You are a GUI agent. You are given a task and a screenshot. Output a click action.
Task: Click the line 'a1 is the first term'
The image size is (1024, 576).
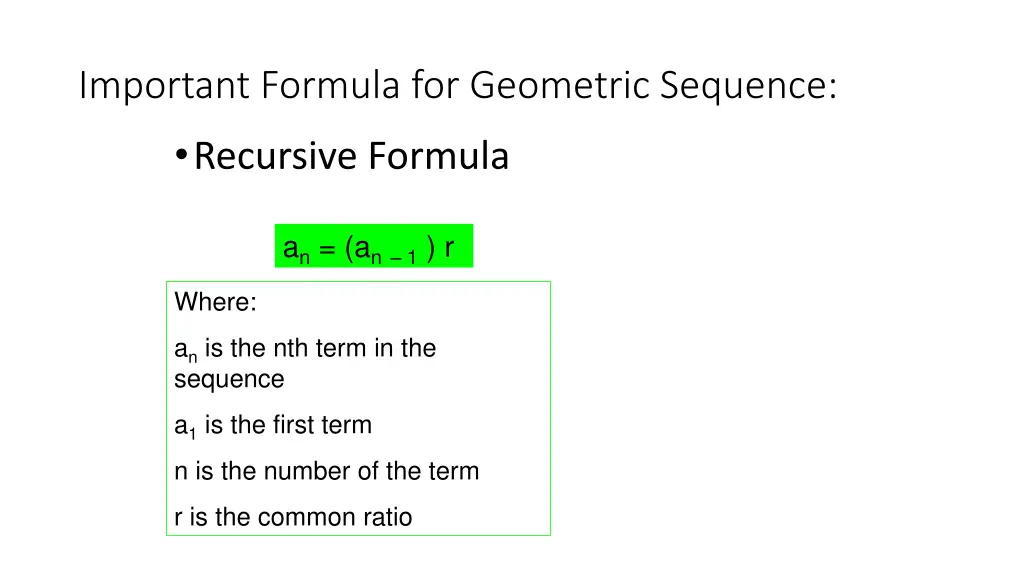coord(273,425)
